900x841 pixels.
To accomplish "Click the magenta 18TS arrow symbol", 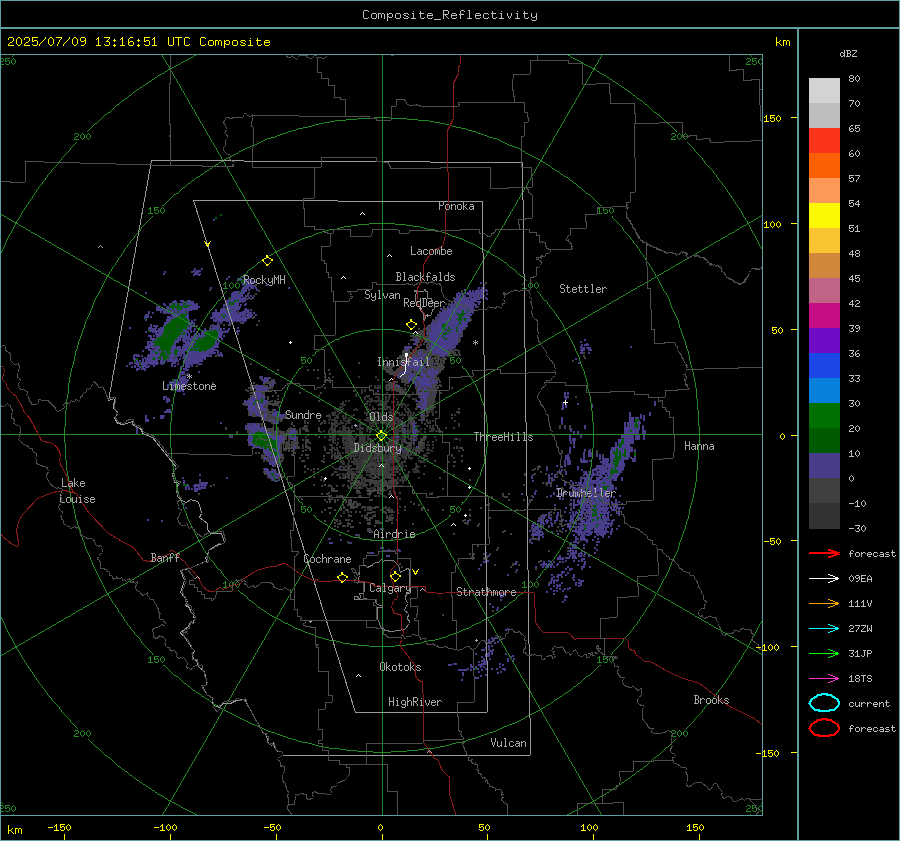I will (824, 679).
